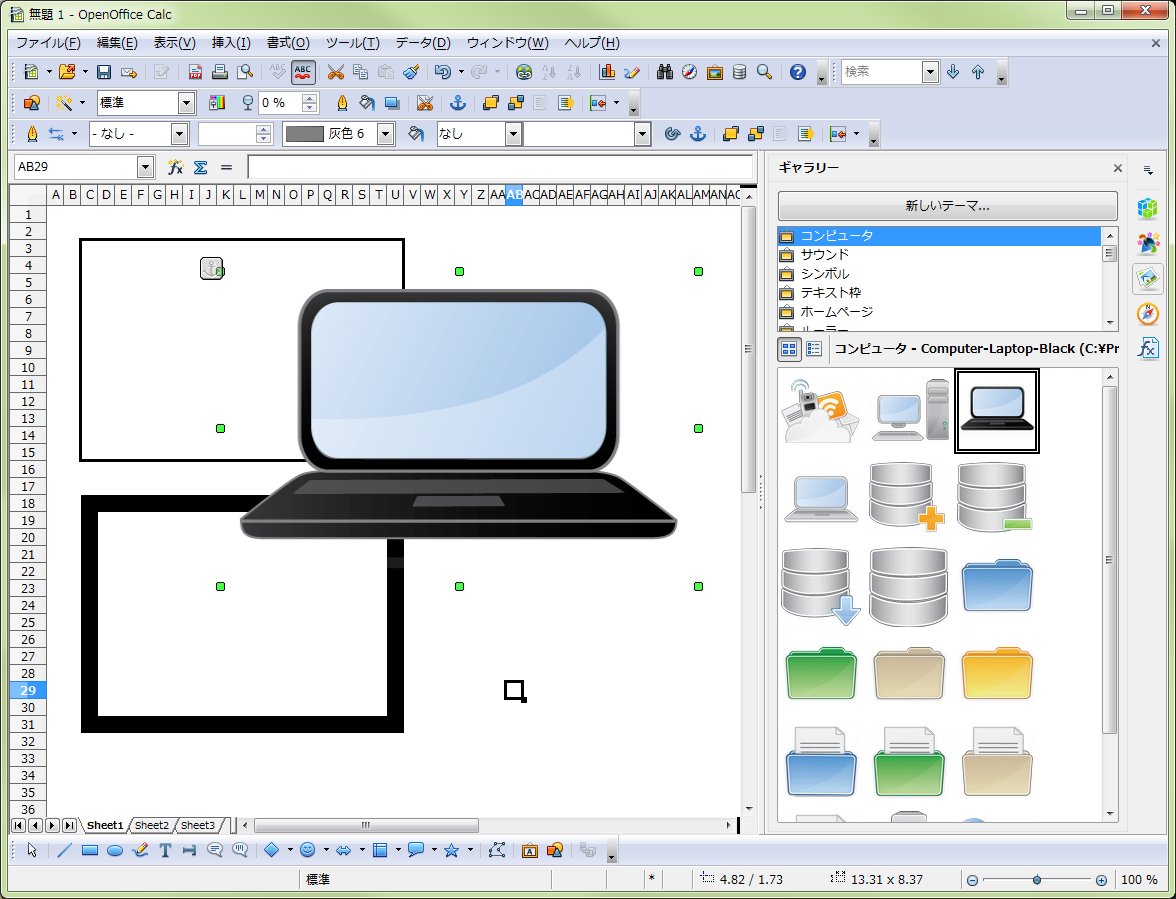Expand Basic Shapes diamond dropdown arrow
The width and height of the screenshot is (1176, 899).
coord(290,850)
